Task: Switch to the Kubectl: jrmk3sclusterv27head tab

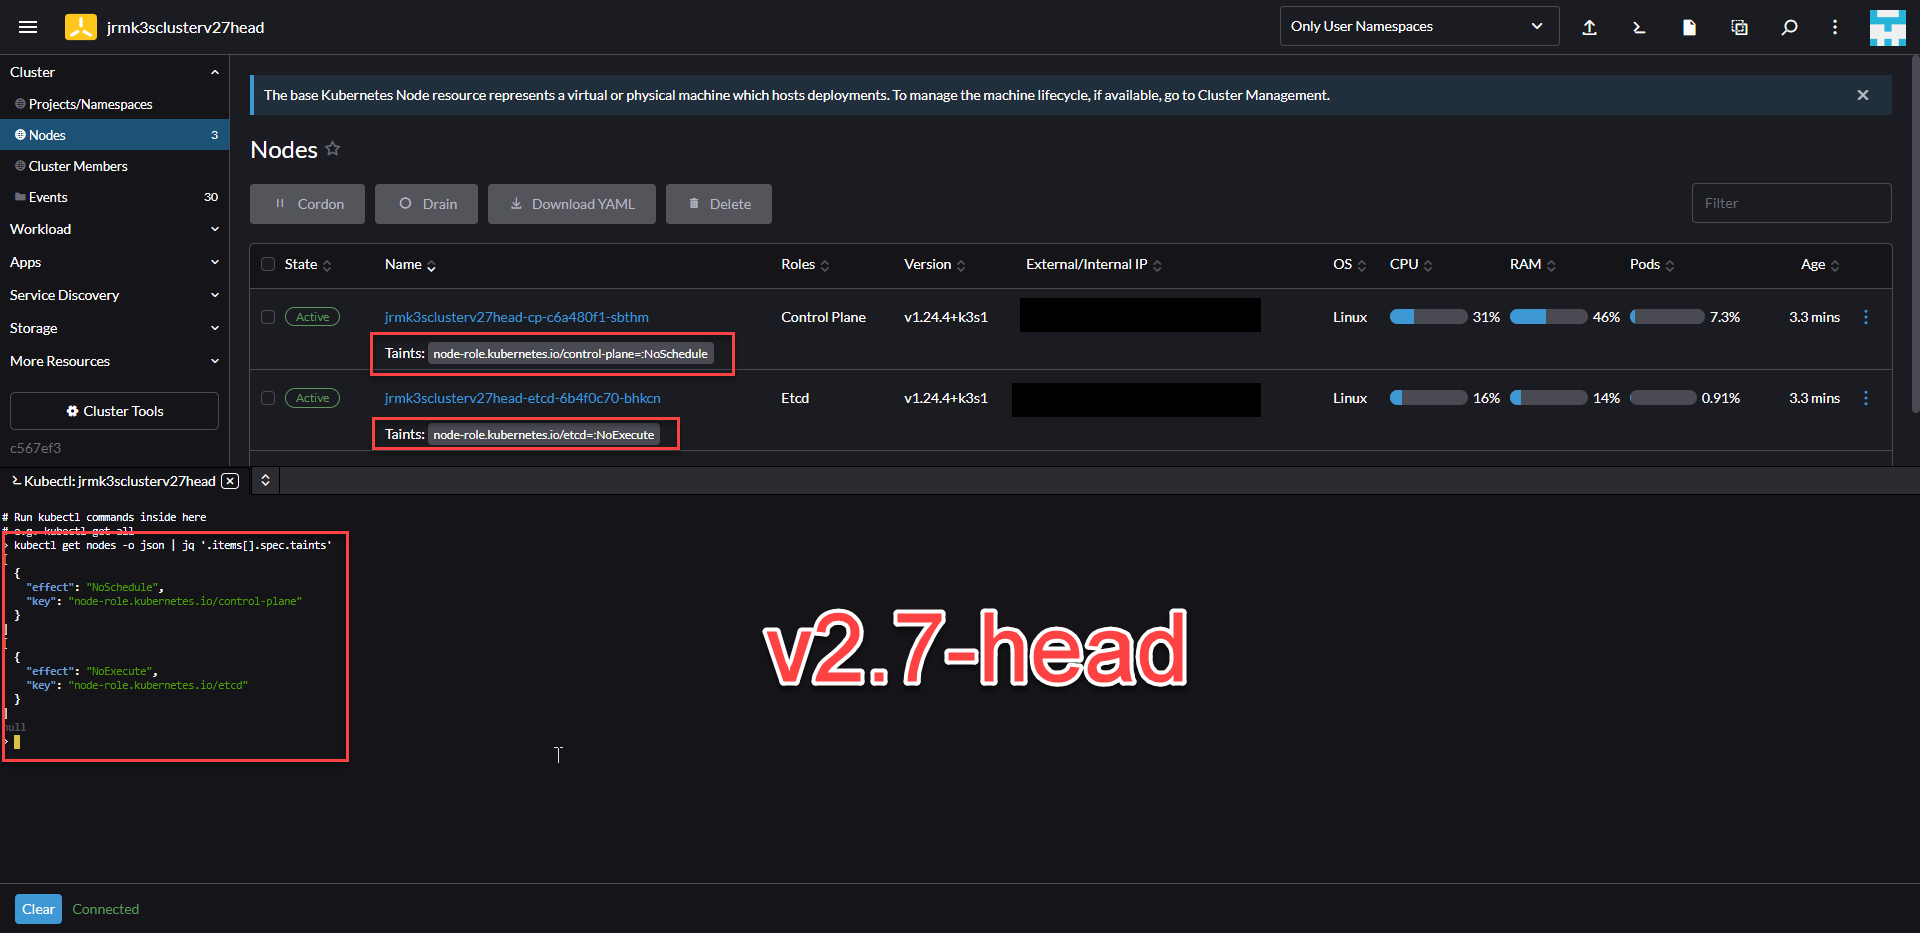Action: [x=115, y=481]
